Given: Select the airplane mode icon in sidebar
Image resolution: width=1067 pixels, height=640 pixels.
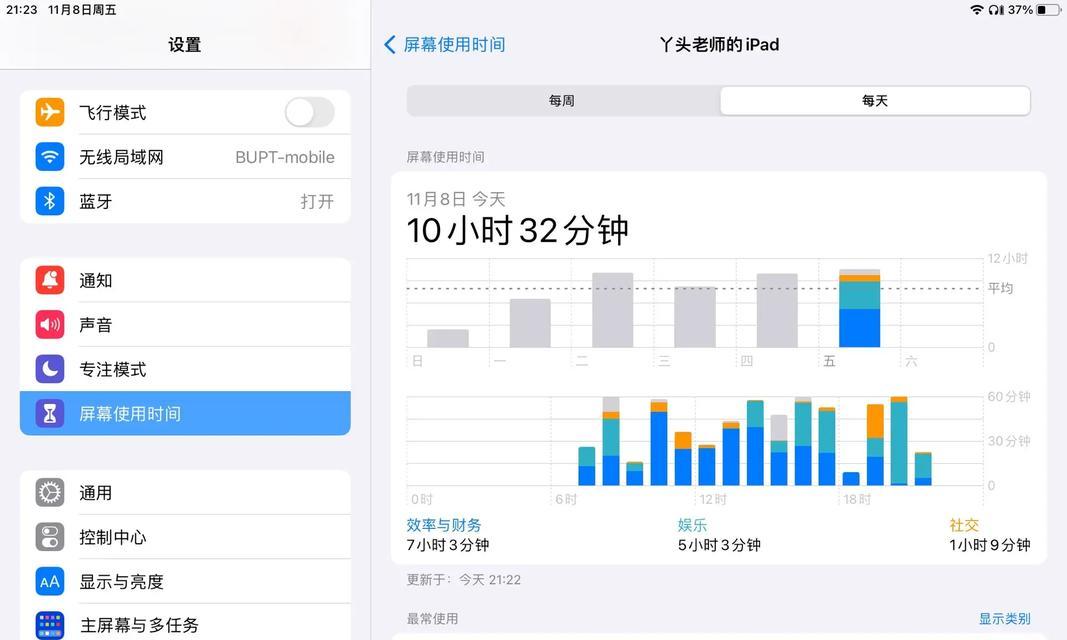Looking at the screenshot, I should pyautogui.click(x=49, y=113).
